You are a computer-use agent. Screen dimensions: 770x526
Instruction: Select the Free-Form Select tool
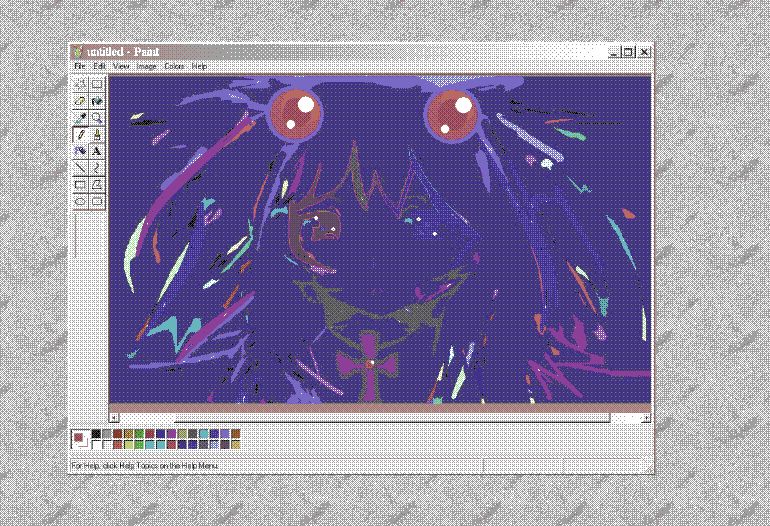click(x=80, y=84)
